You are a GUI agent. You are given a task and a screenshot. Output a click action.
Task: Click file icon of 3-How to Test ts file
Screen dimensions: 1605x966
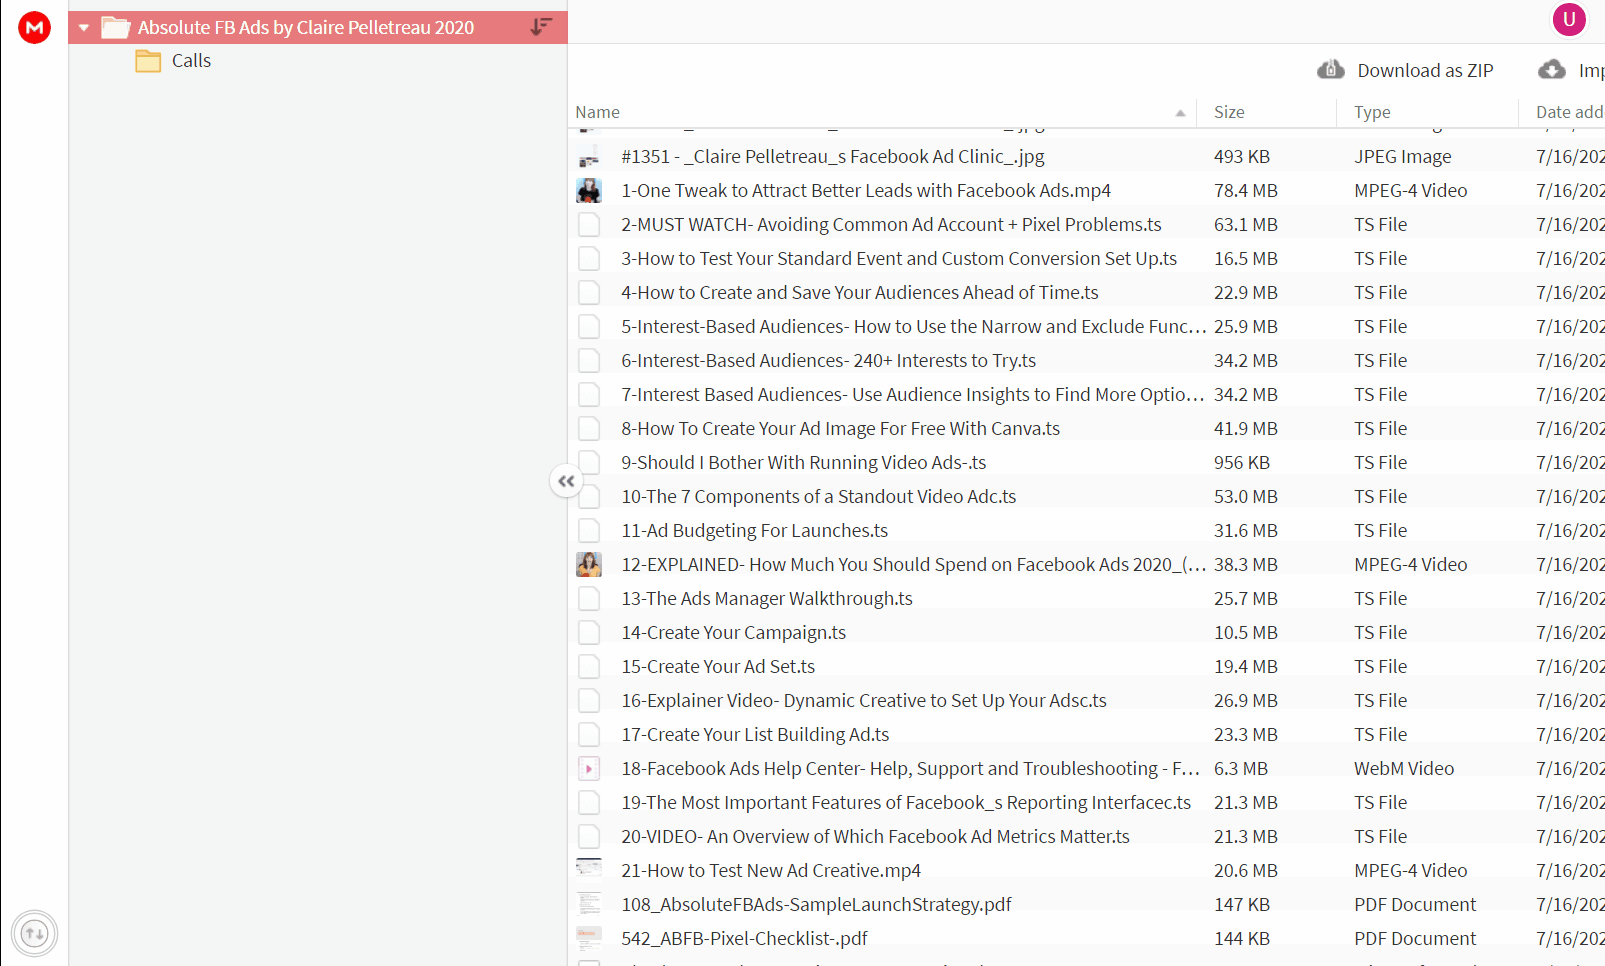point(589,259)
